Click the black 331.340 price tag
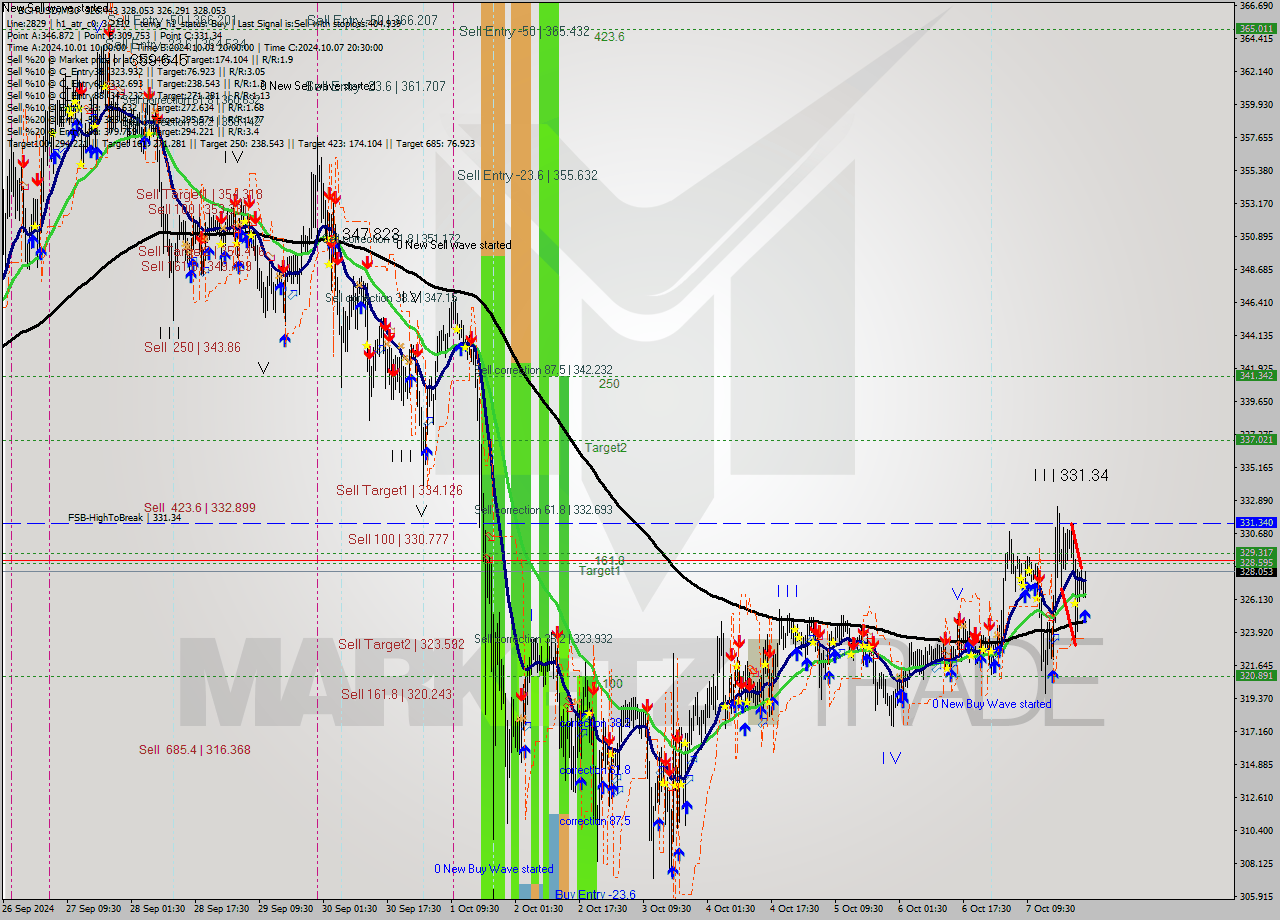 point(1256,523)
